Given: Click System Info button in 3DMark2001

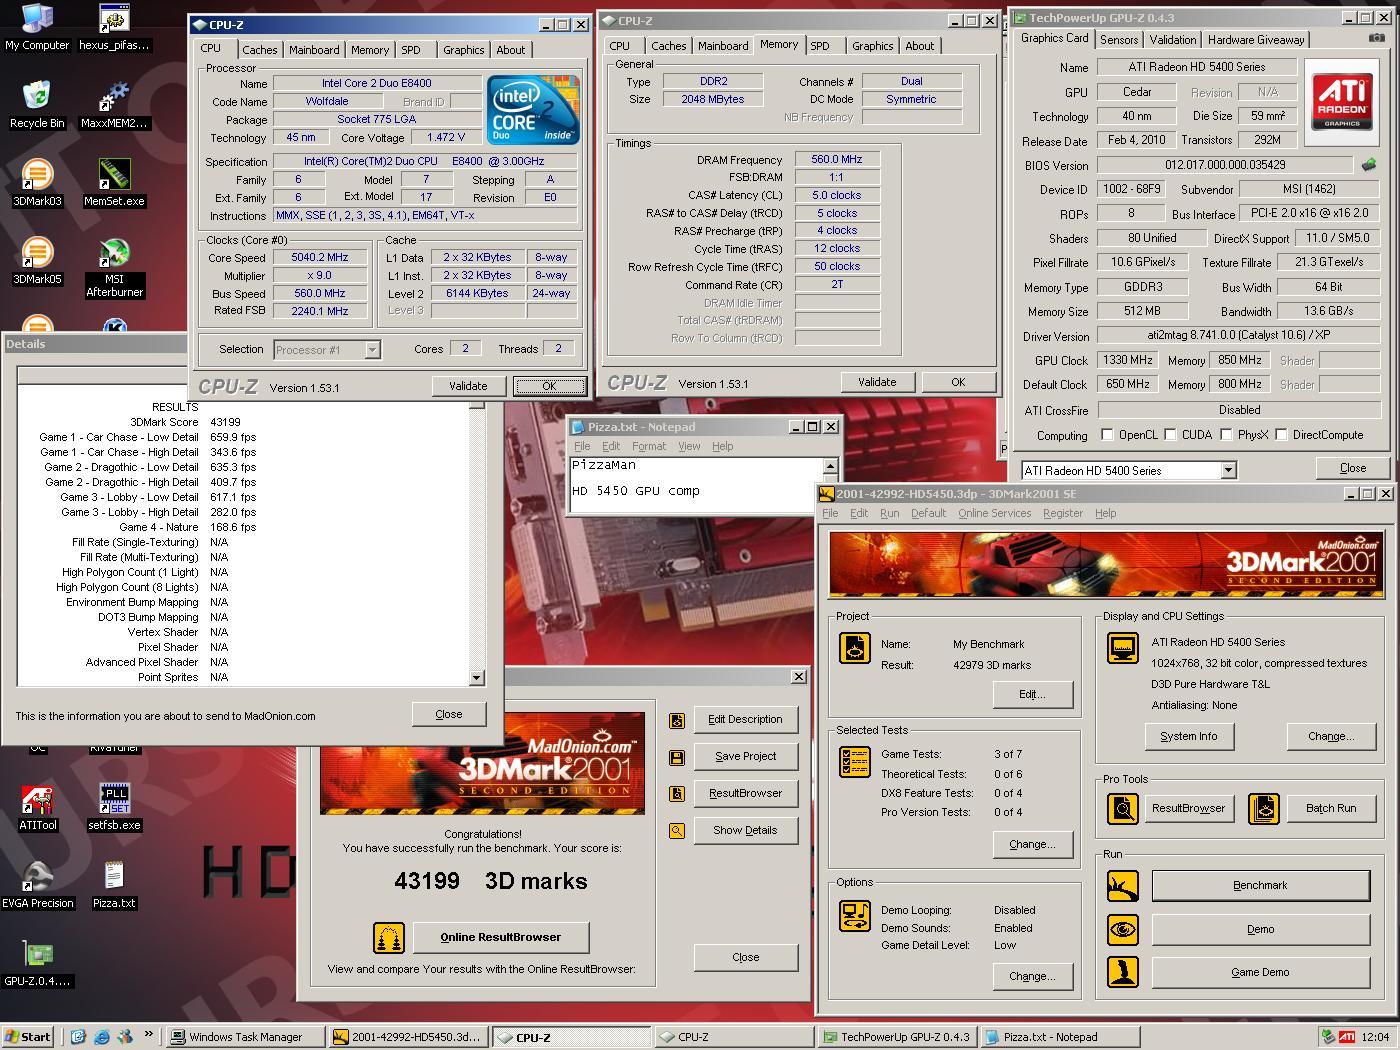Looking at the screenshot, I should point(1189,736).
